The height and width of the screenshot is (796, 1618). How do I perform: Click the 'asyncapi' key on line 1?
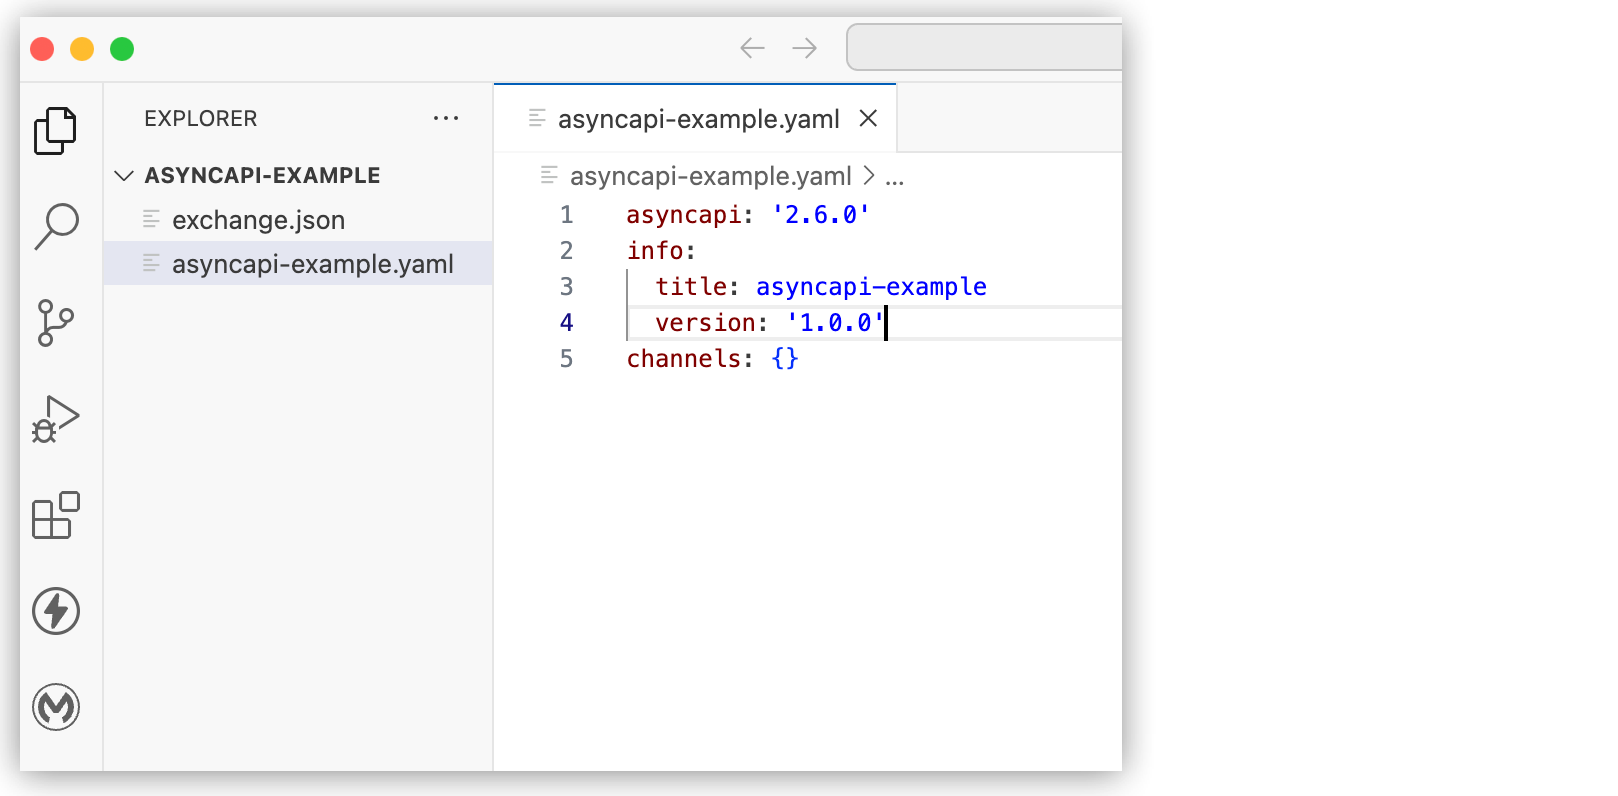pos(683,215)
